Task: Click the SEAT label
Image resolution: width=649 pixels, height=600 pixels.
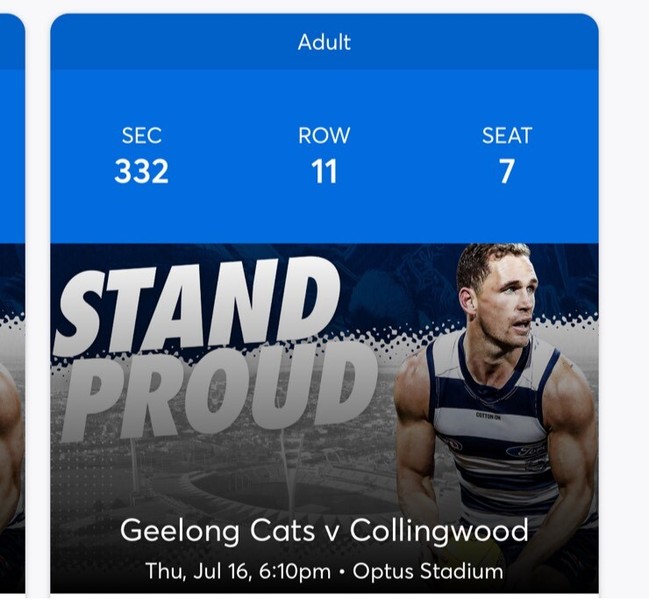Action: tap(507, 136)
